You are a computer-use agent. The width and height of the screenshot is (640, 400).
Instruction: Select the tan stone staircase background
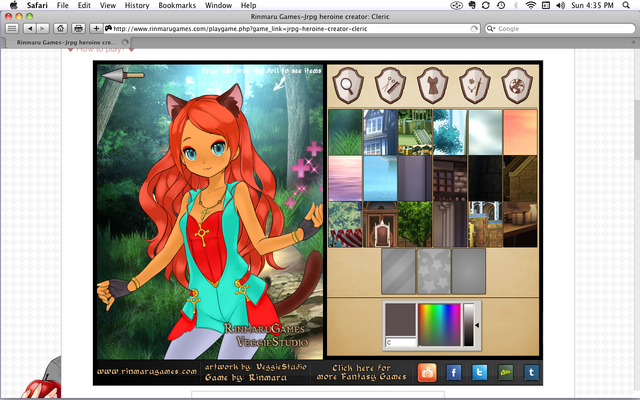[x=520, y=178]
